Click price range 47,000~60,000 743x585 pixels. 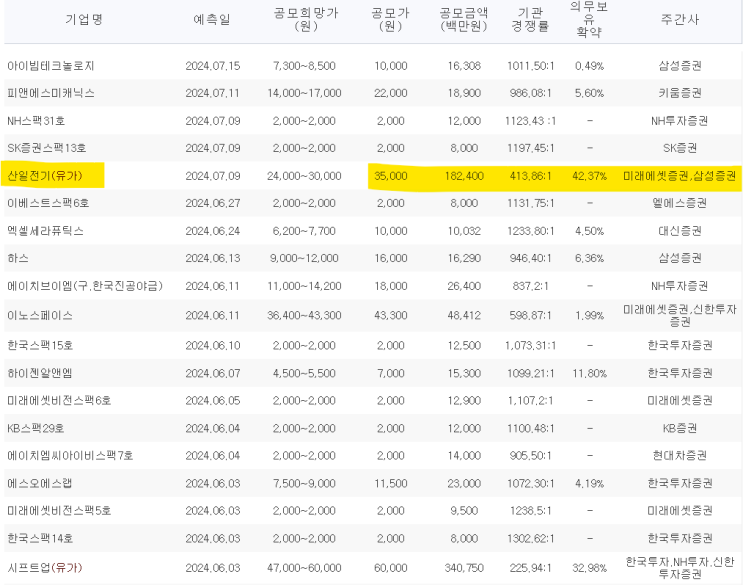[304, 567]
